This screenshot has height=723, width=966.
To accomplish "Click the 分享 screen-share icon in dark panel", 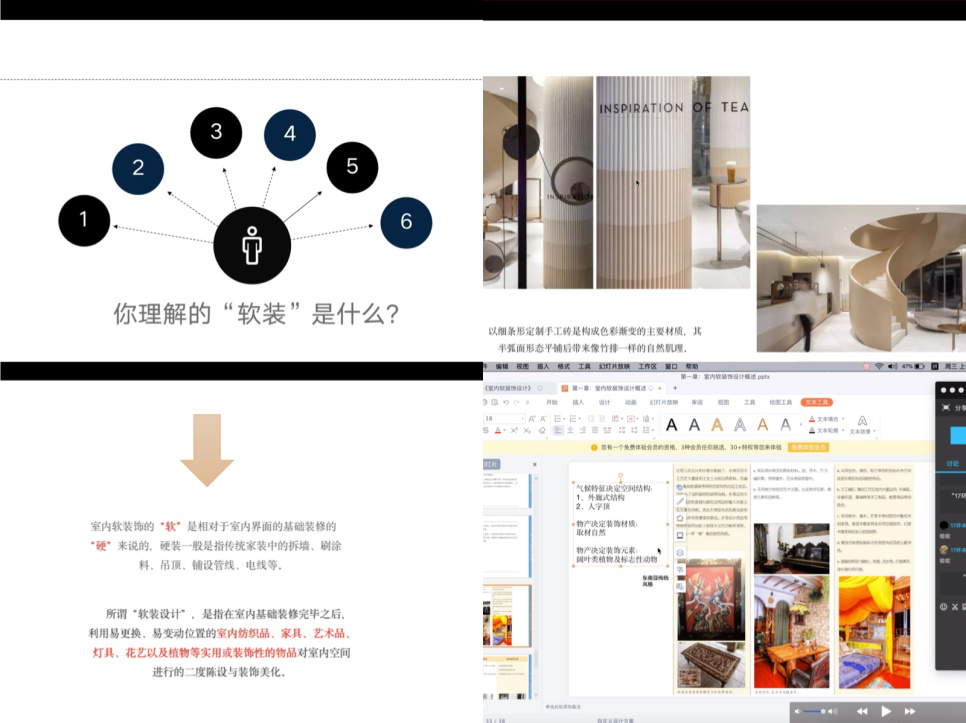I will [946, 408].
